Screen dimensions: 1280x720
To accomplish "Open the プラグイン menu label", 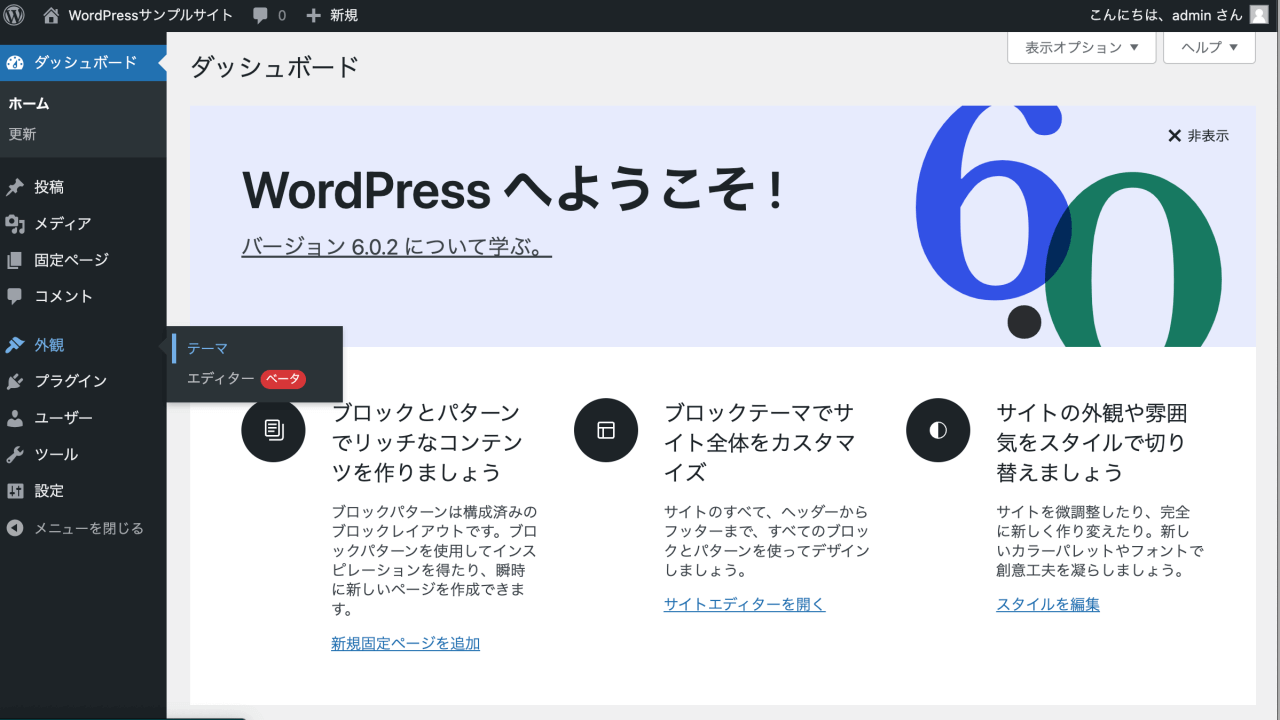I will 70,381.
